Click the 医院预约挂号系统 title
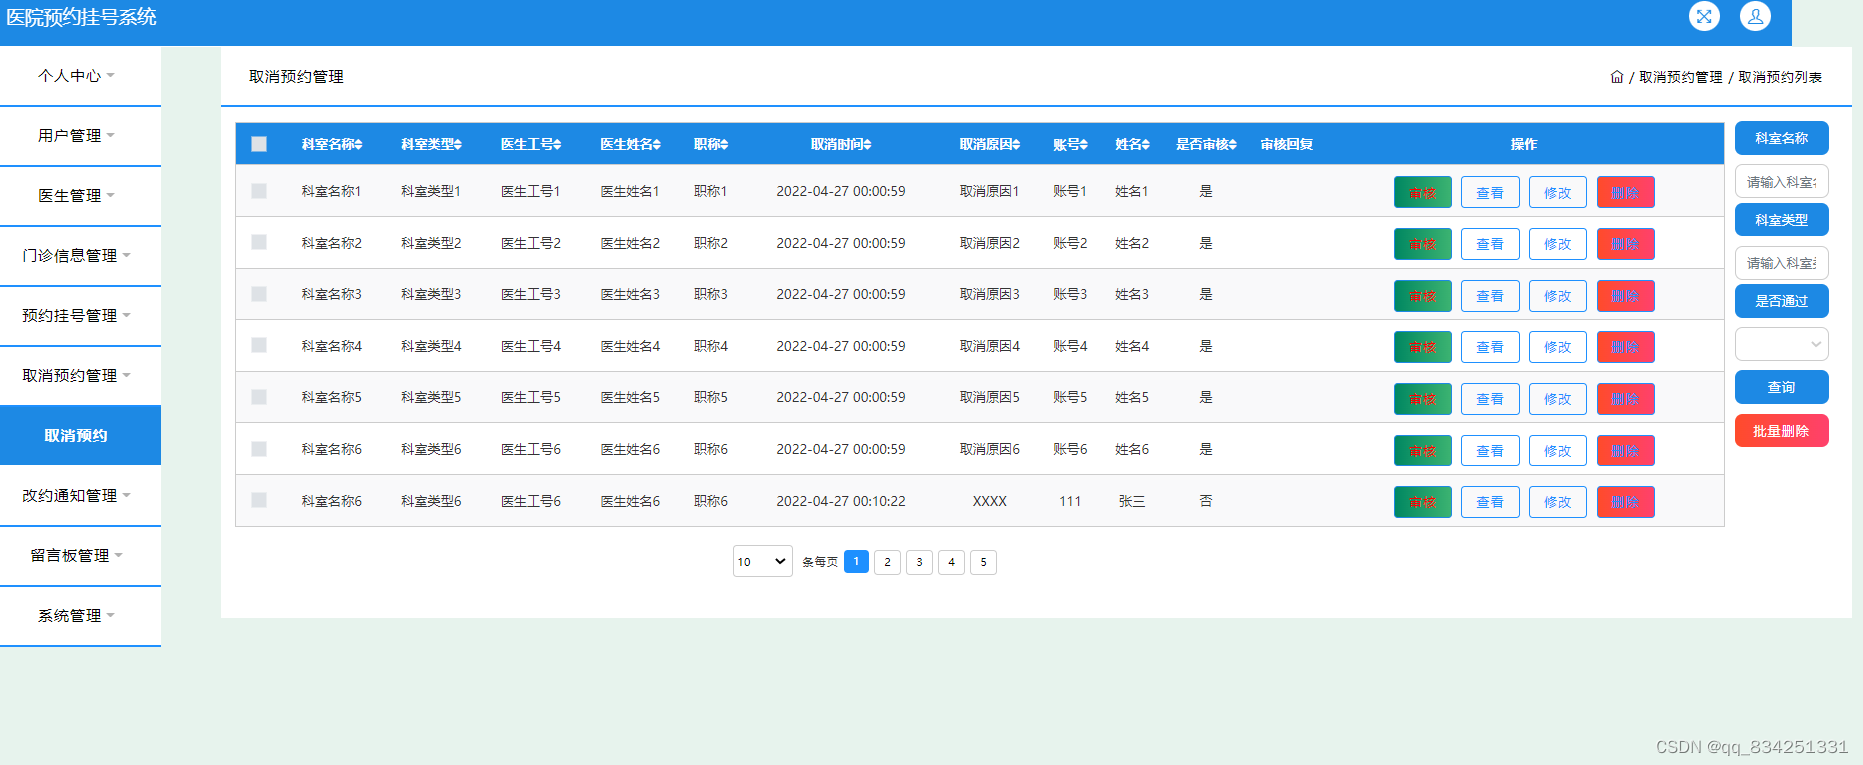 coord(81,17)
